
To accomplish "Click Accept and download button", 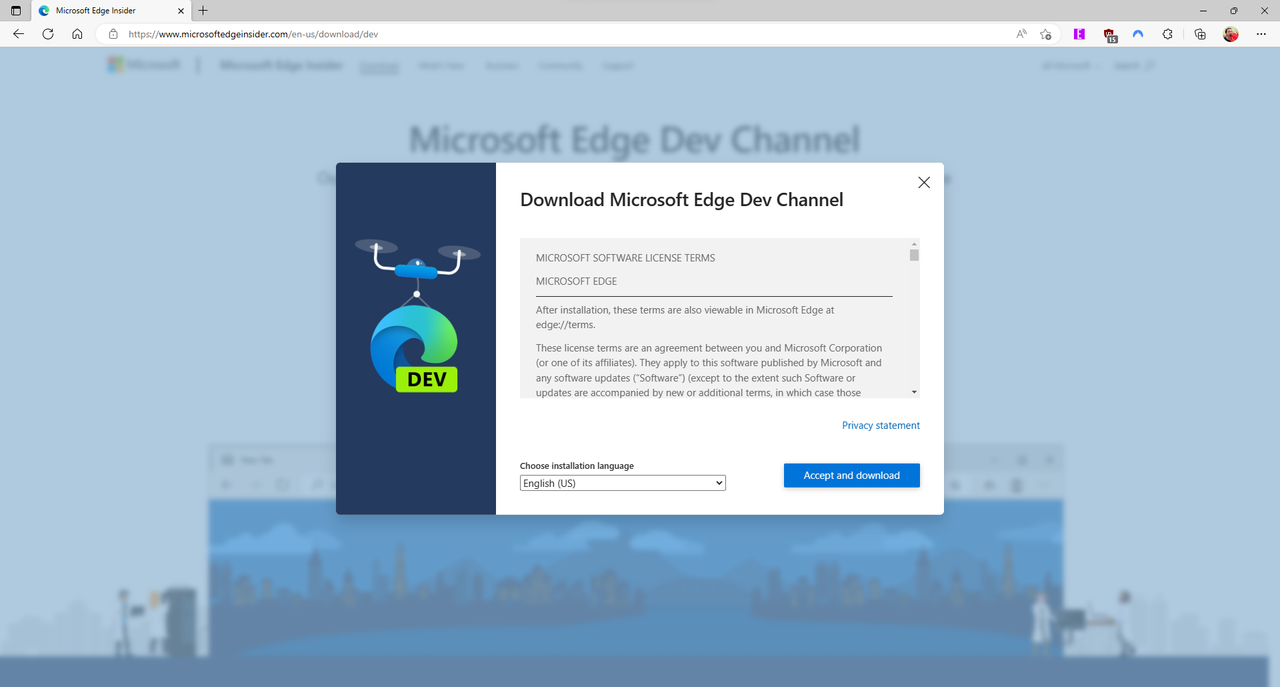I will (852, 475).
